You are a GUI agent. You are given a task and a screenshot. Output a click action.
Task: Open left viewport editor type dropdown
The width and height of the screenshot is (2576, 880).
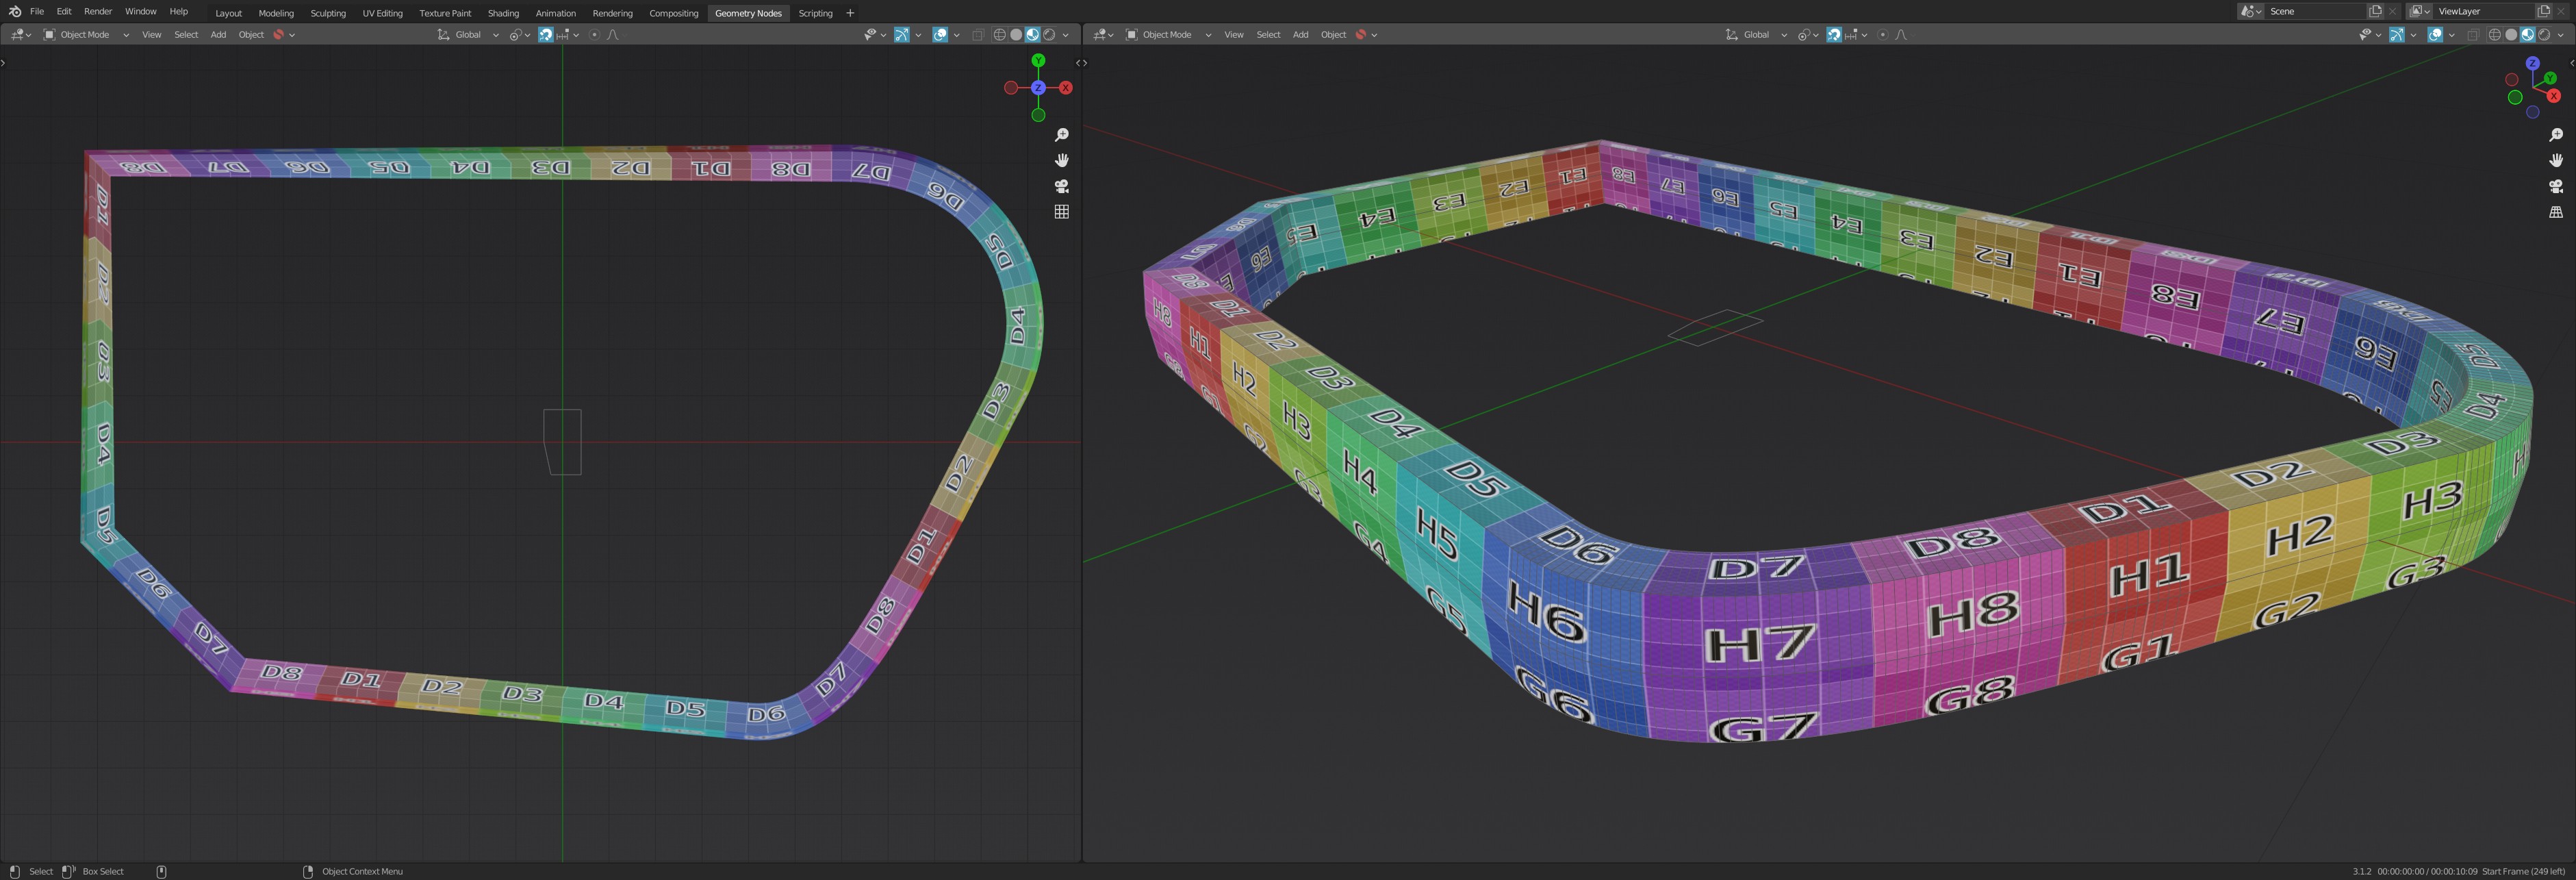click(20, 35)
